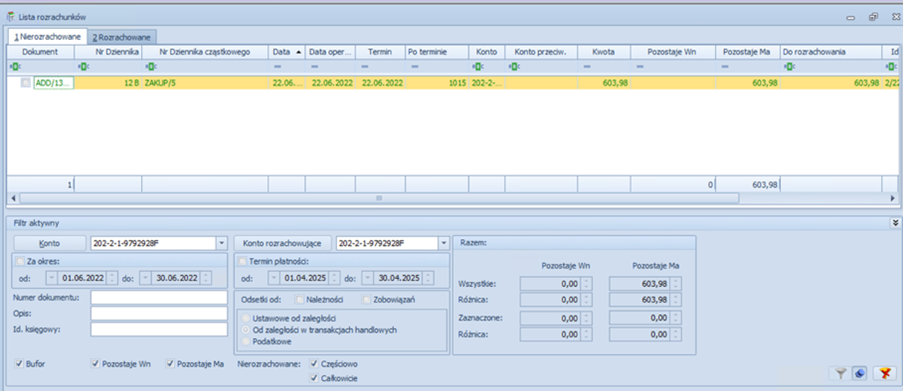Image resolution: width=903 pixels, height=391 pixels.
Task: Click the filter operator under Pozostaje Wn column
Action: coord(639,67)
